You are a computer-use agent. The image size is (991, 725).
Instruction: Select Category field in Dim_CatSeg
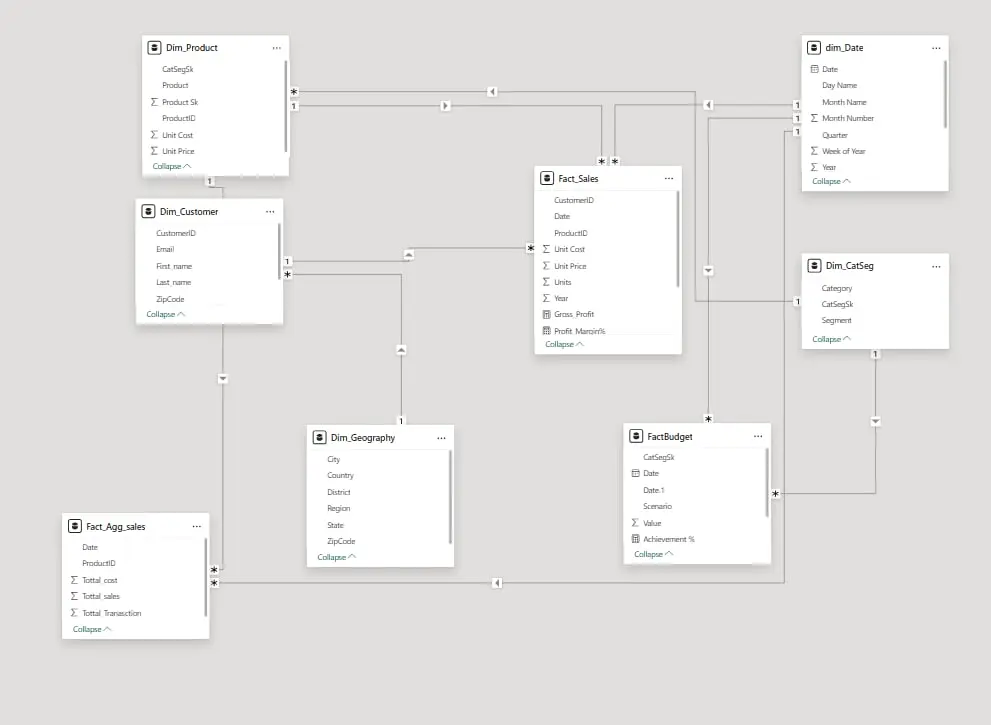(x=837, y=288)
